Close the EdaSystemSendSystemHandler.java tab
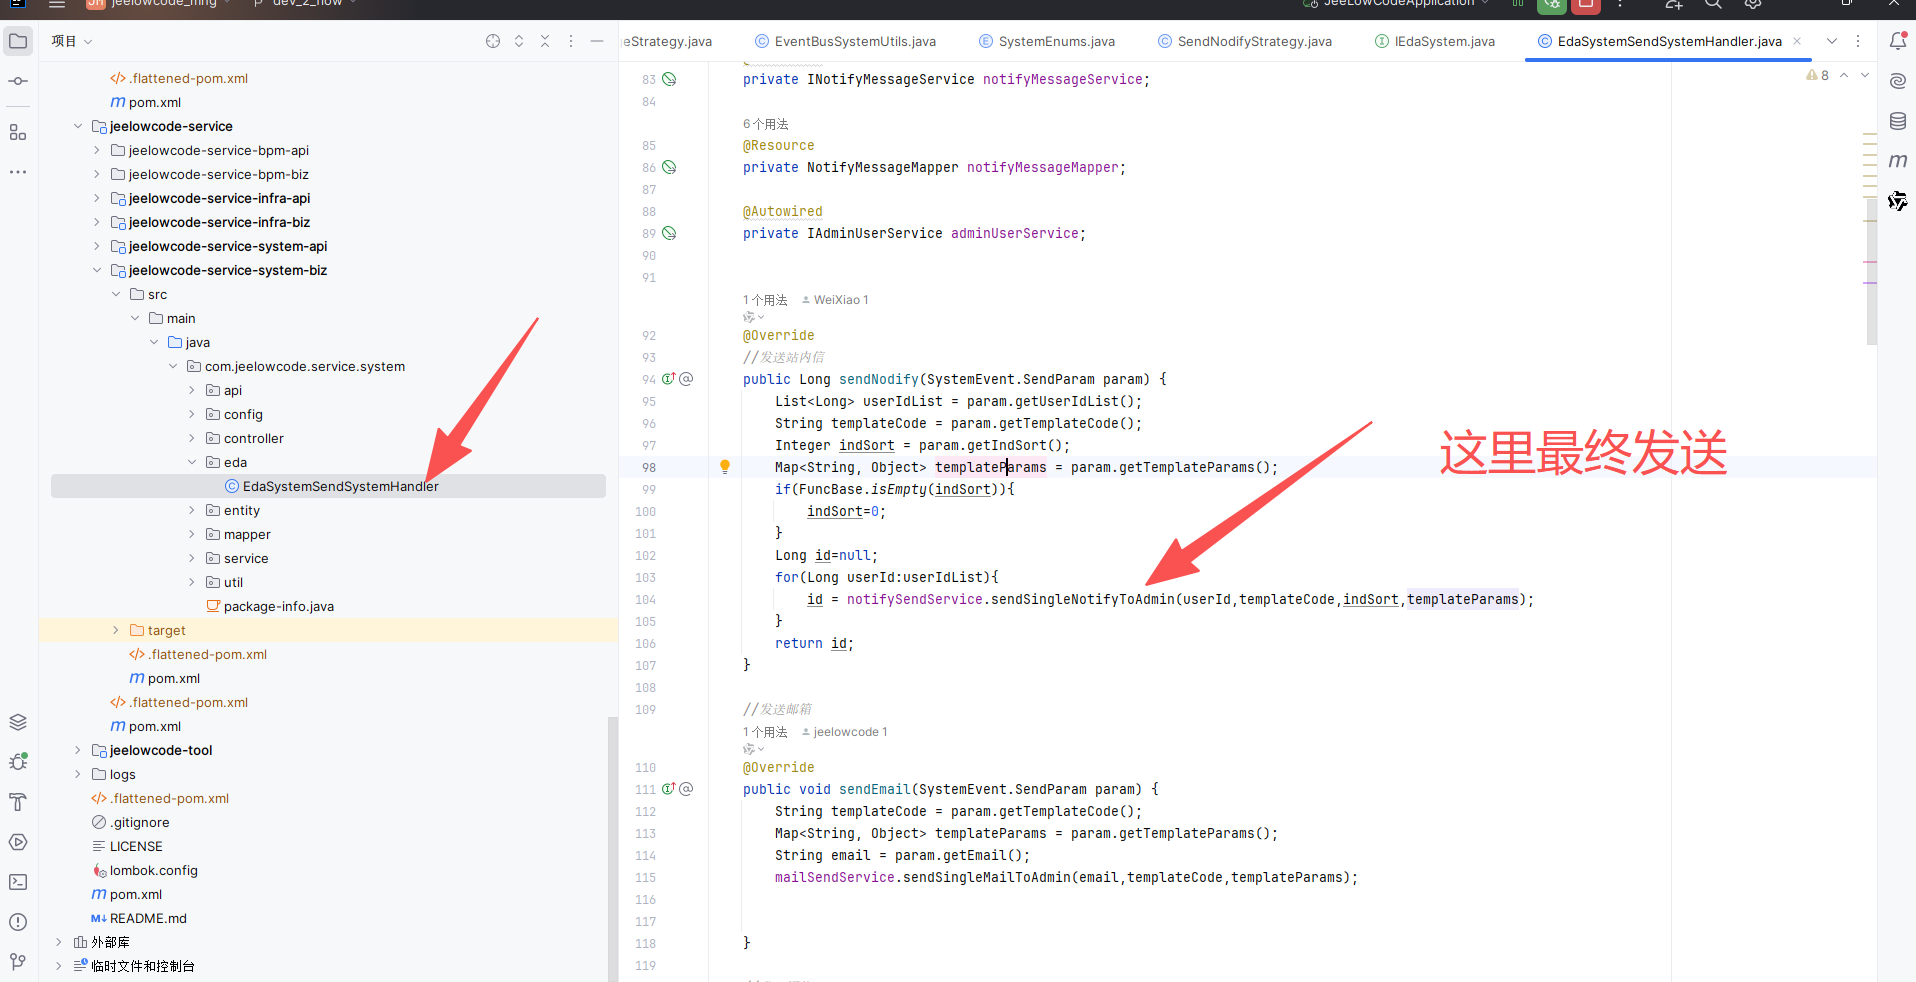 click(1797, 41)
